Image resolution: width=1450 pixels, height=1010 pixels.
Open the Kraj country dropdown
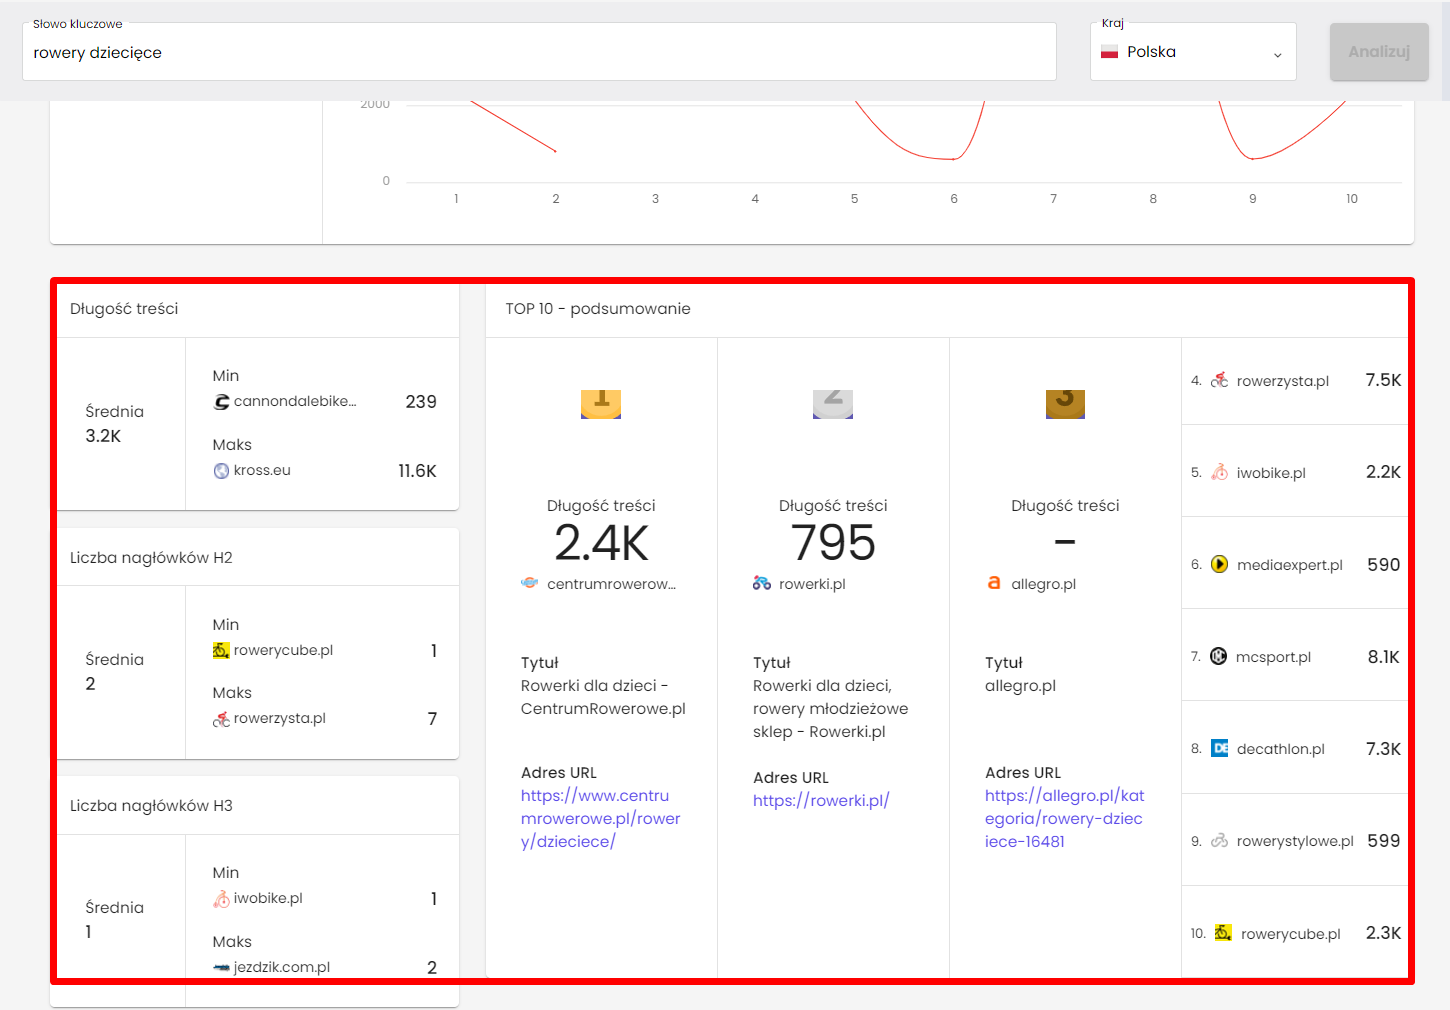pyautogui.click(x=1193, y=52)
